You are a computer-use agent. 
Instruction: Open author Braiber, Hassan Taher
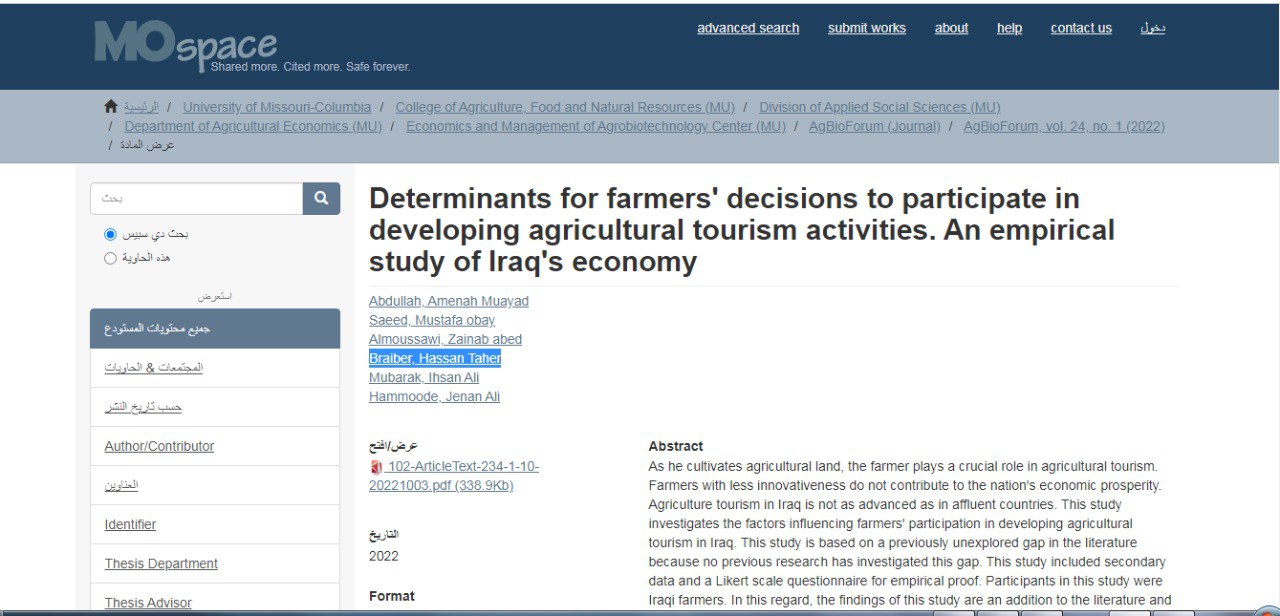434,358
